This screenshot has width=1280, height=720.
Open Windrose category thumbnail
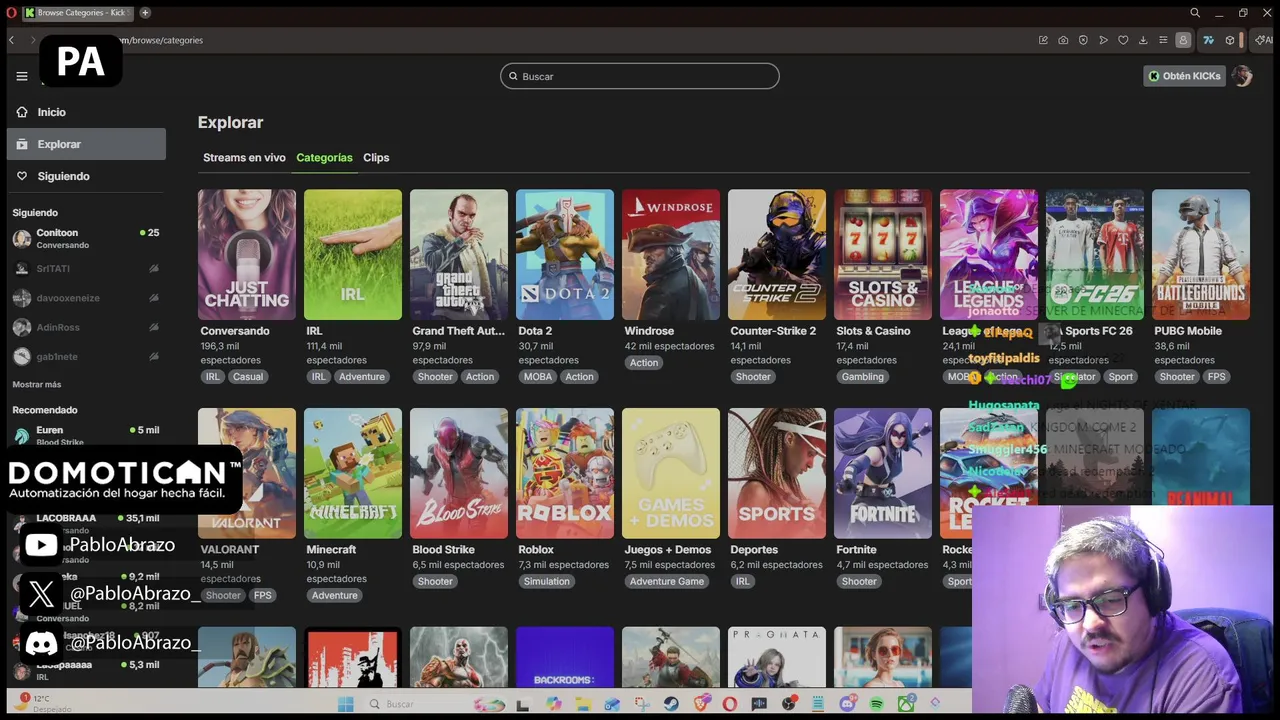click(x=671, y=255)
